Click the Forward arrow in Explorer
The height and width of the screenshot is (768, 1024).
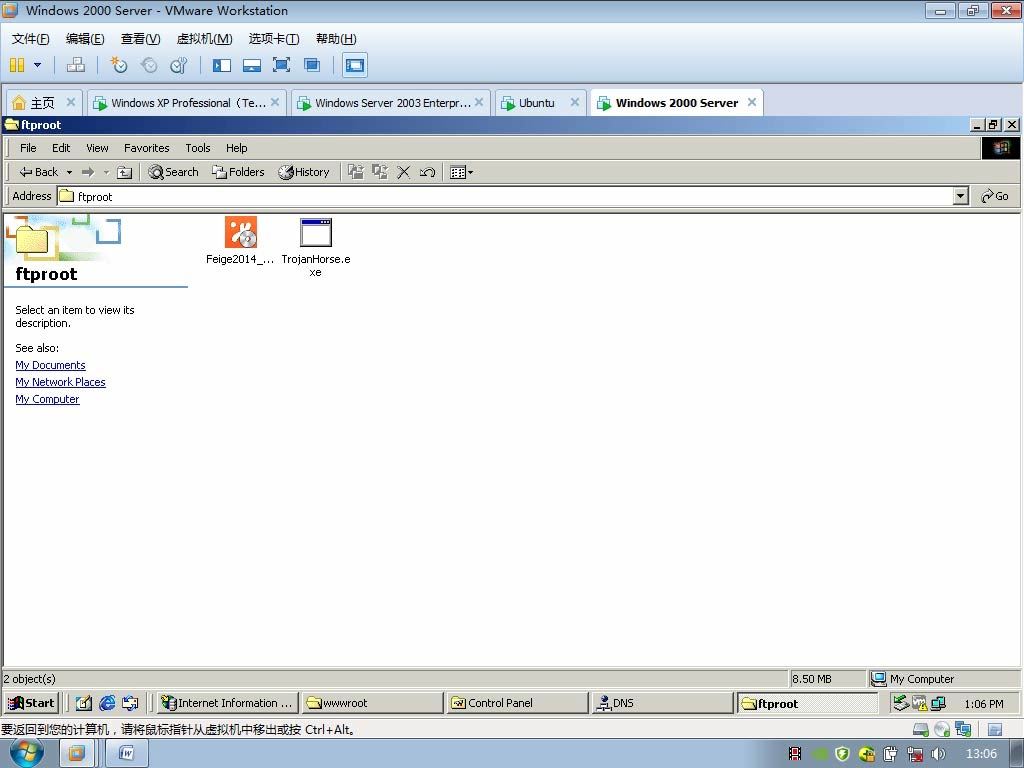(x=88, y=172)
